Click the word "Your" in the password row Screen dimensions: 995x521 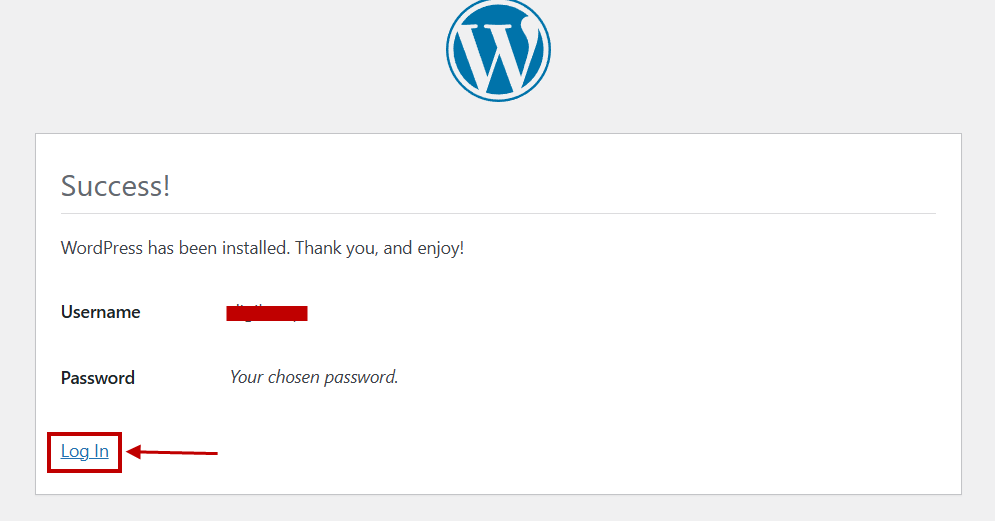click(x=246, y=377)
